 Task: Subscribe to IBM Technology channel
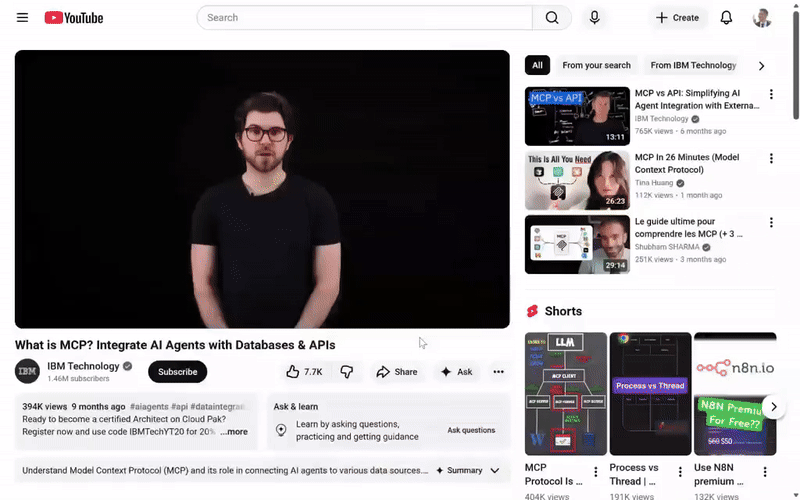(178, 372)
